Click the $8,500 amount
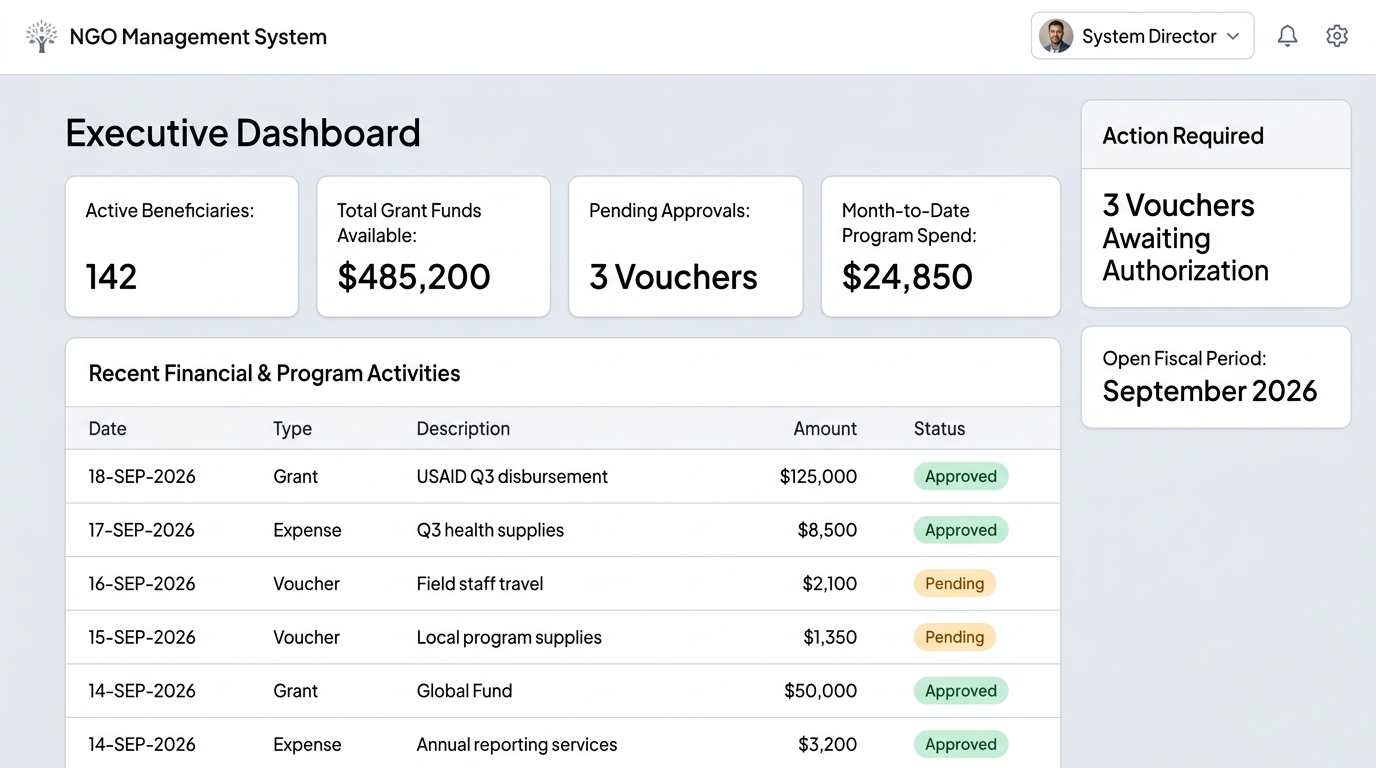 tap(827, 531)
